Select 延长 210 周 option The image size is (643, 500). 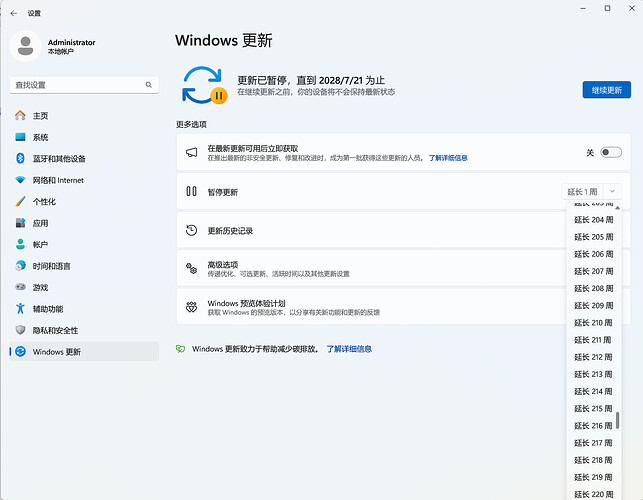[593, 323]
